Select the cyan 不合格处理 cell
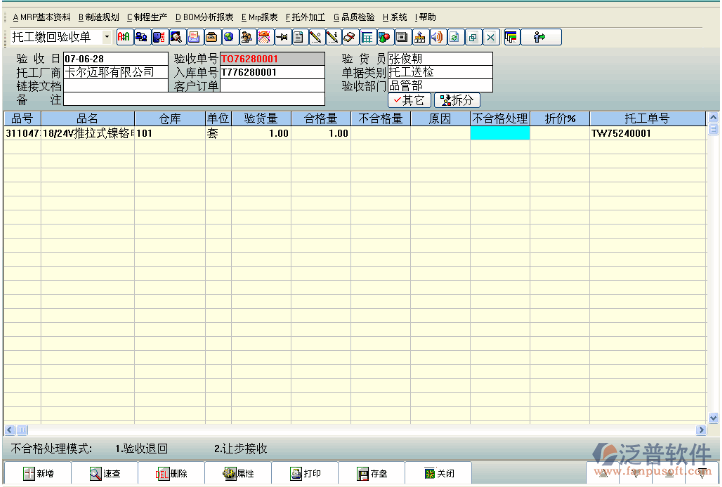Image resolution: width=722 pixels, height=487 pixels. click(x=500, y=133)
